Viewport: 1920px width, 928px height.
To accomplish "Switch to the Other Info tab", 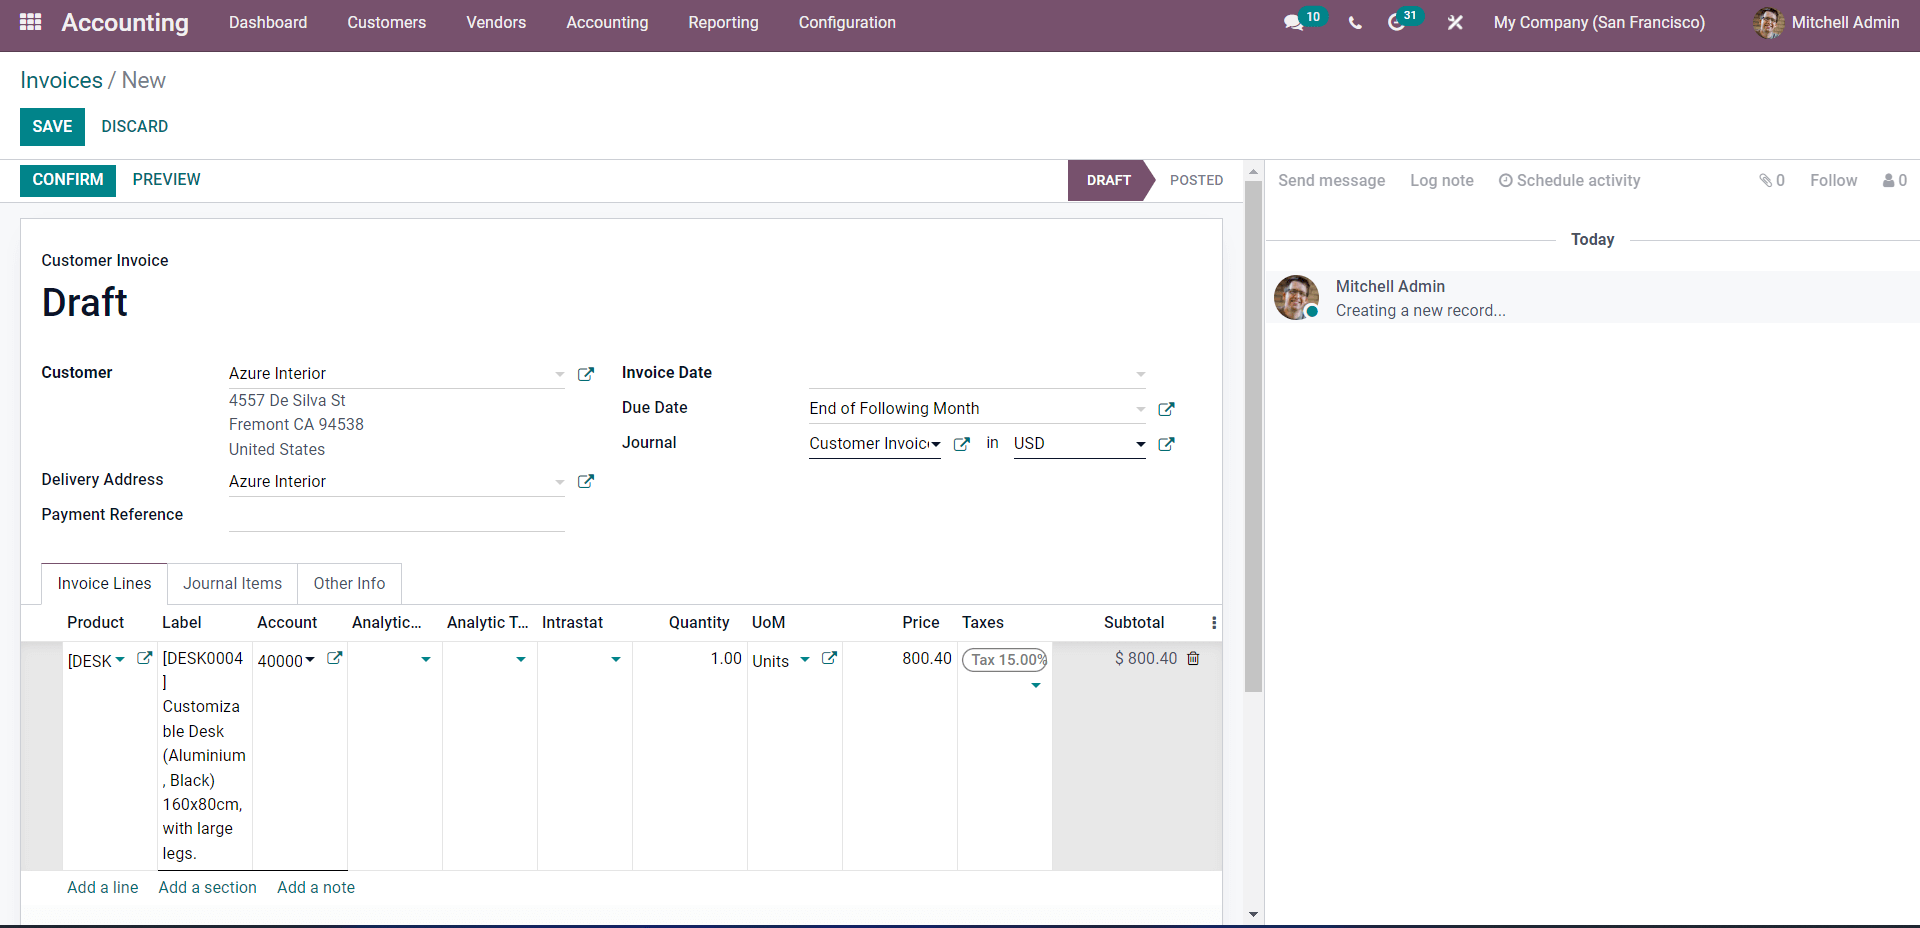I will [x=349, y=583].
